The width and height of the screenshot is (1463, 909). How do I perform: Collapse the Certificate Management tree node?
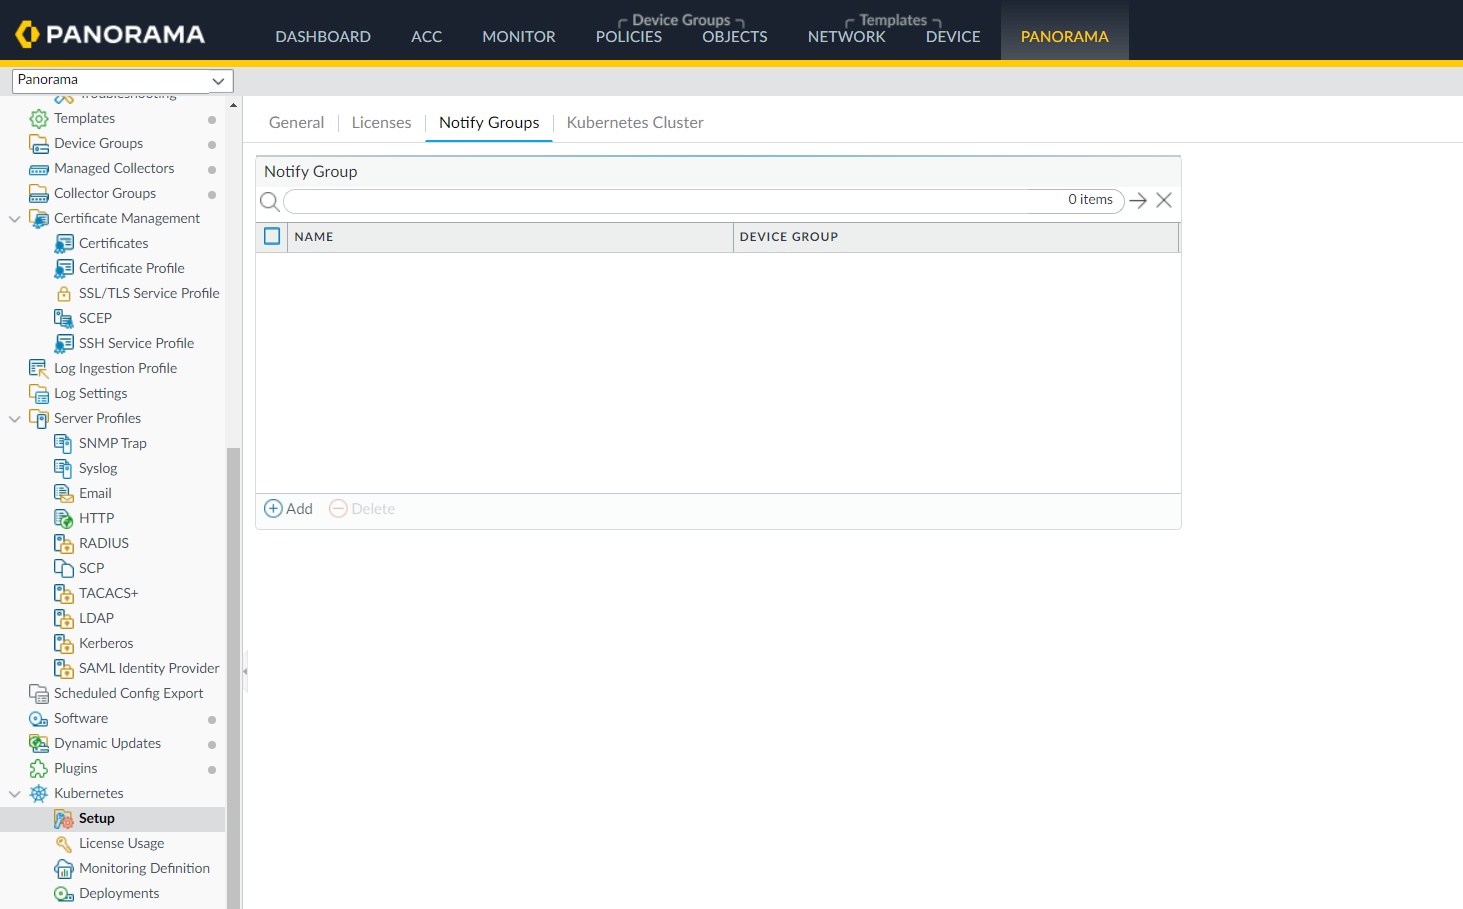pos(14,219)
